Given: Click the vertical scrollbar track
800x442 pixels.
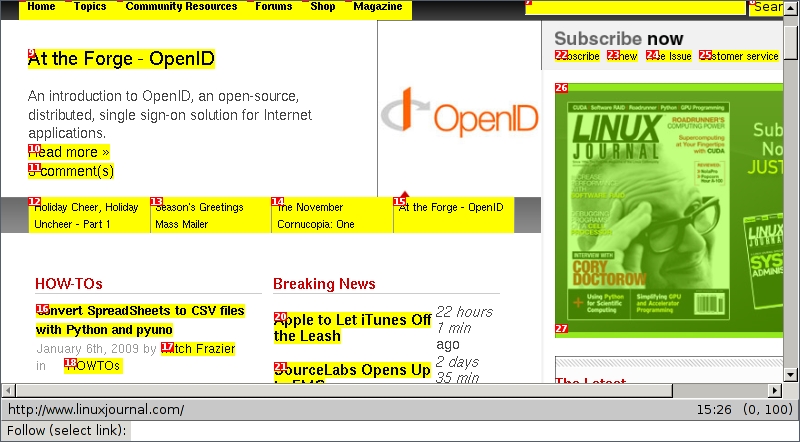Looking at the screenshot, I should (x=791, y=250).
